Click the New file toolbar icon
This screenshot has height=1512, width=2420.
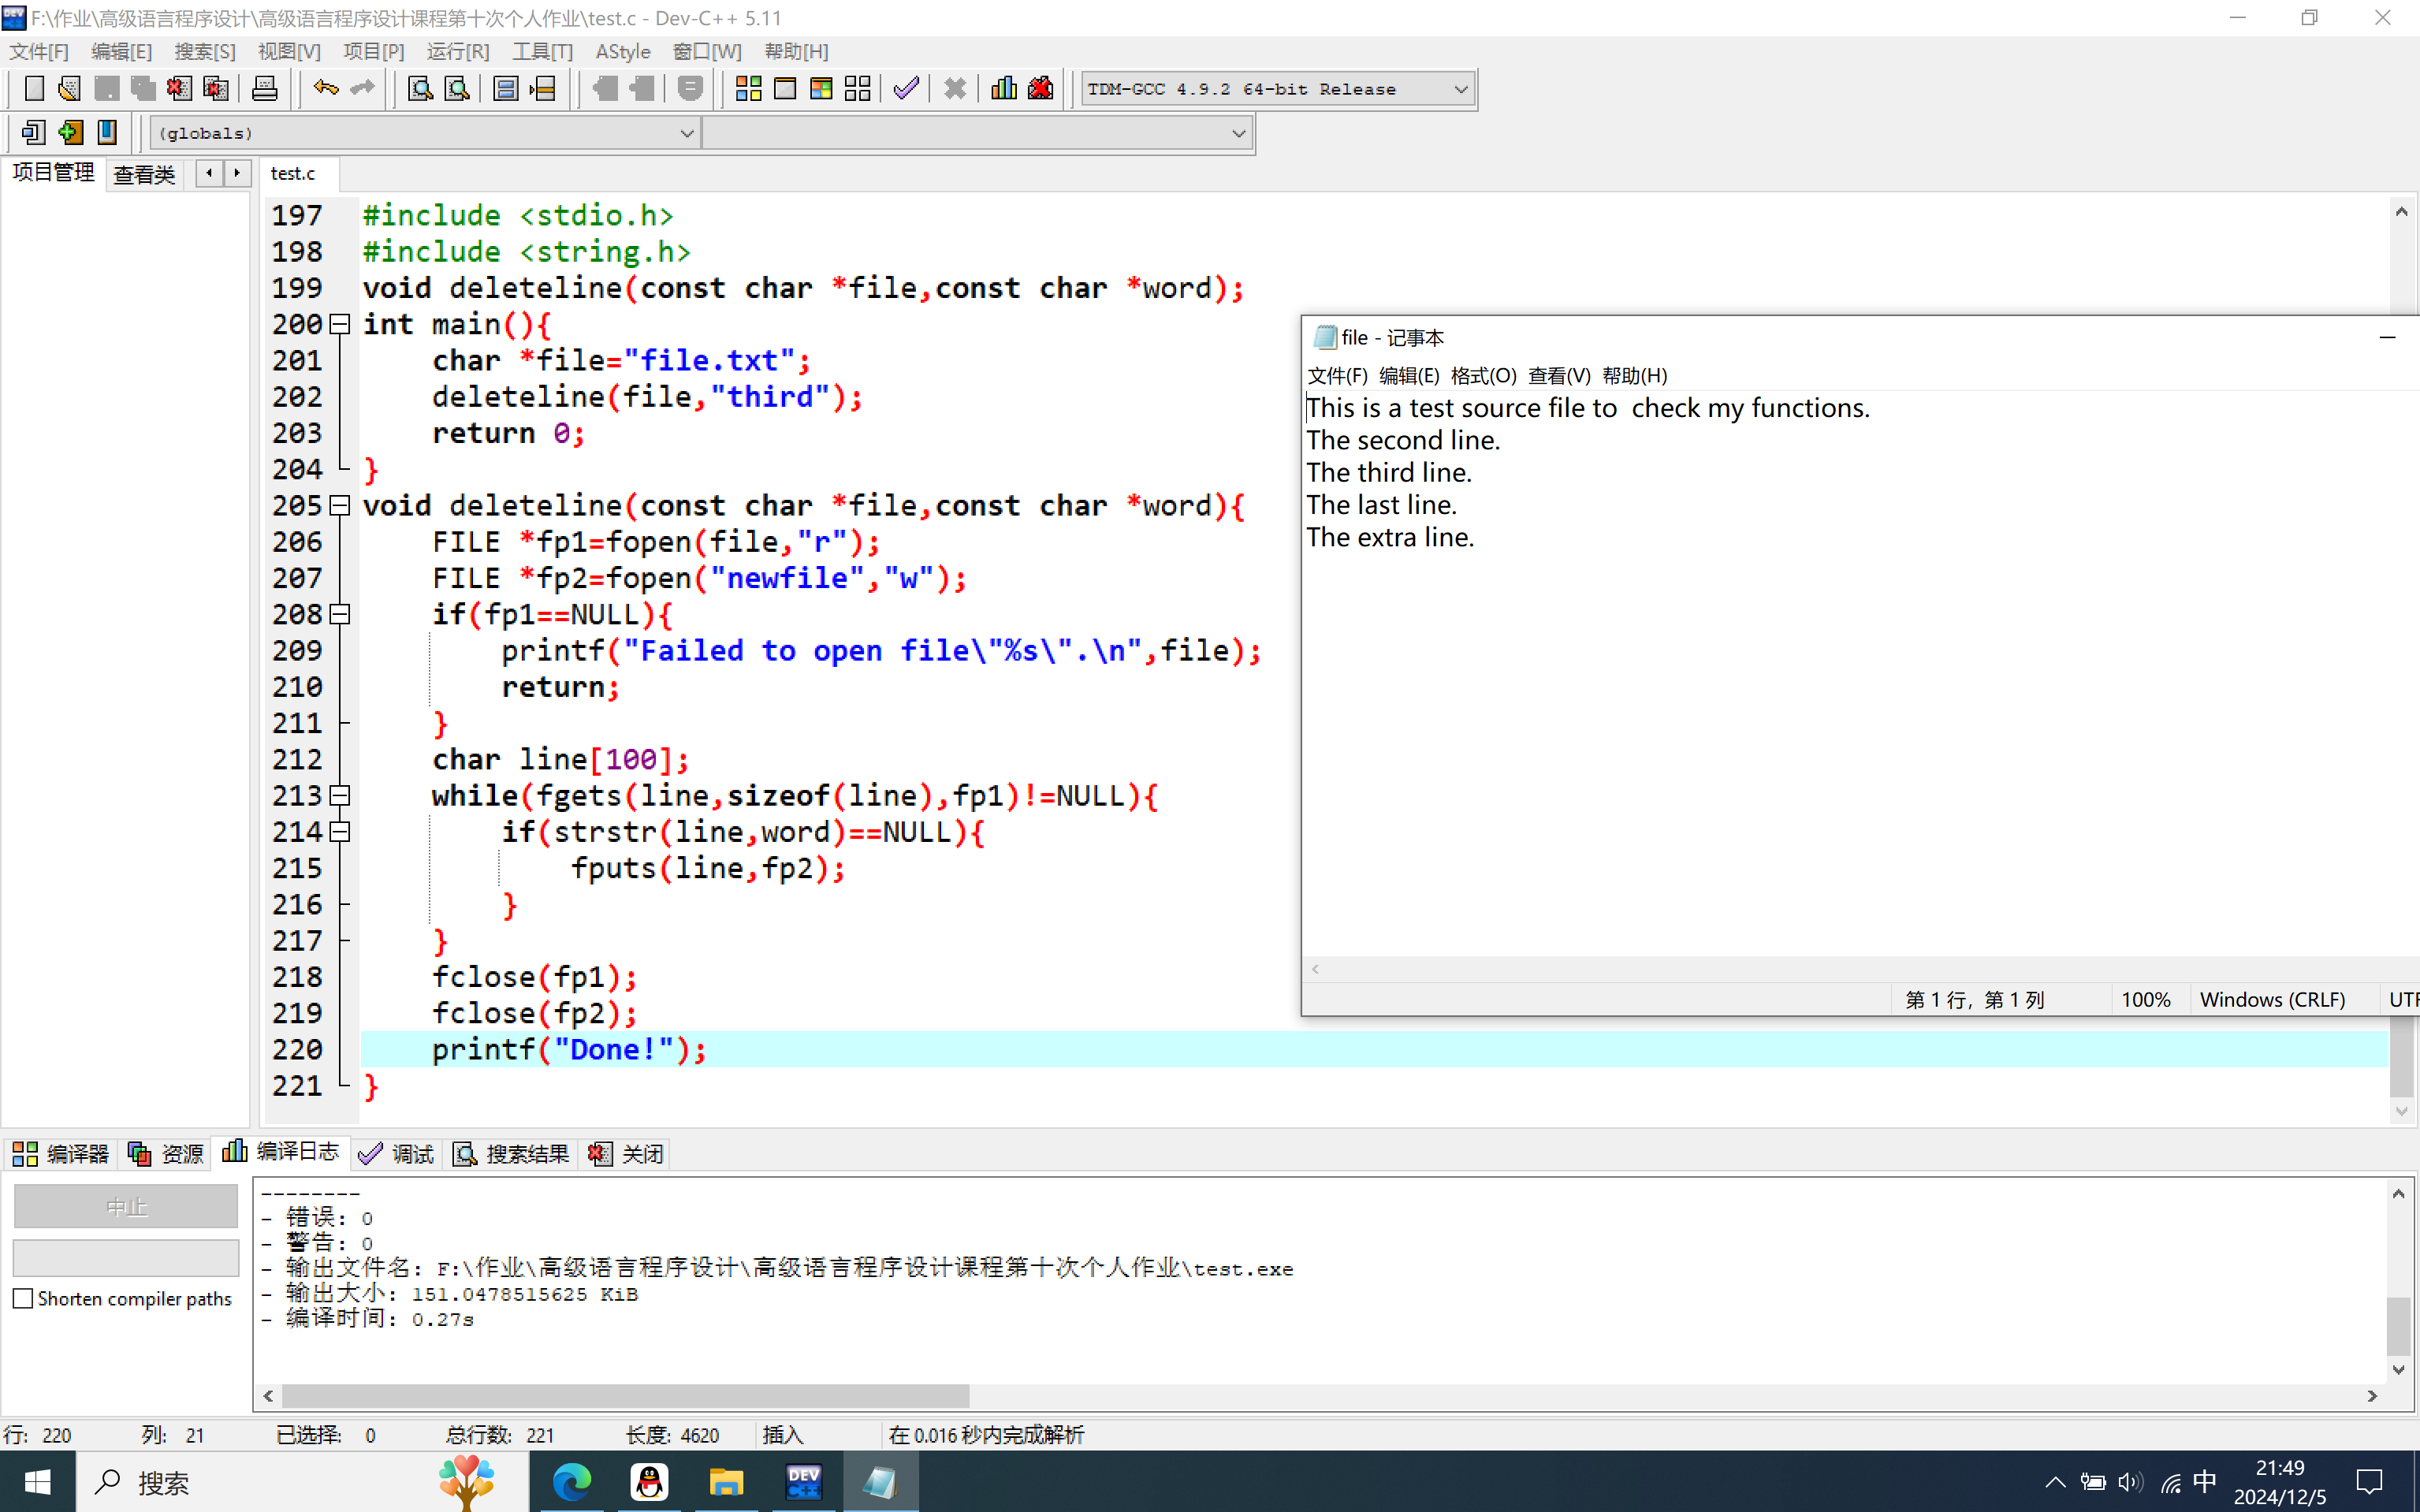click(x=34, y=89)
